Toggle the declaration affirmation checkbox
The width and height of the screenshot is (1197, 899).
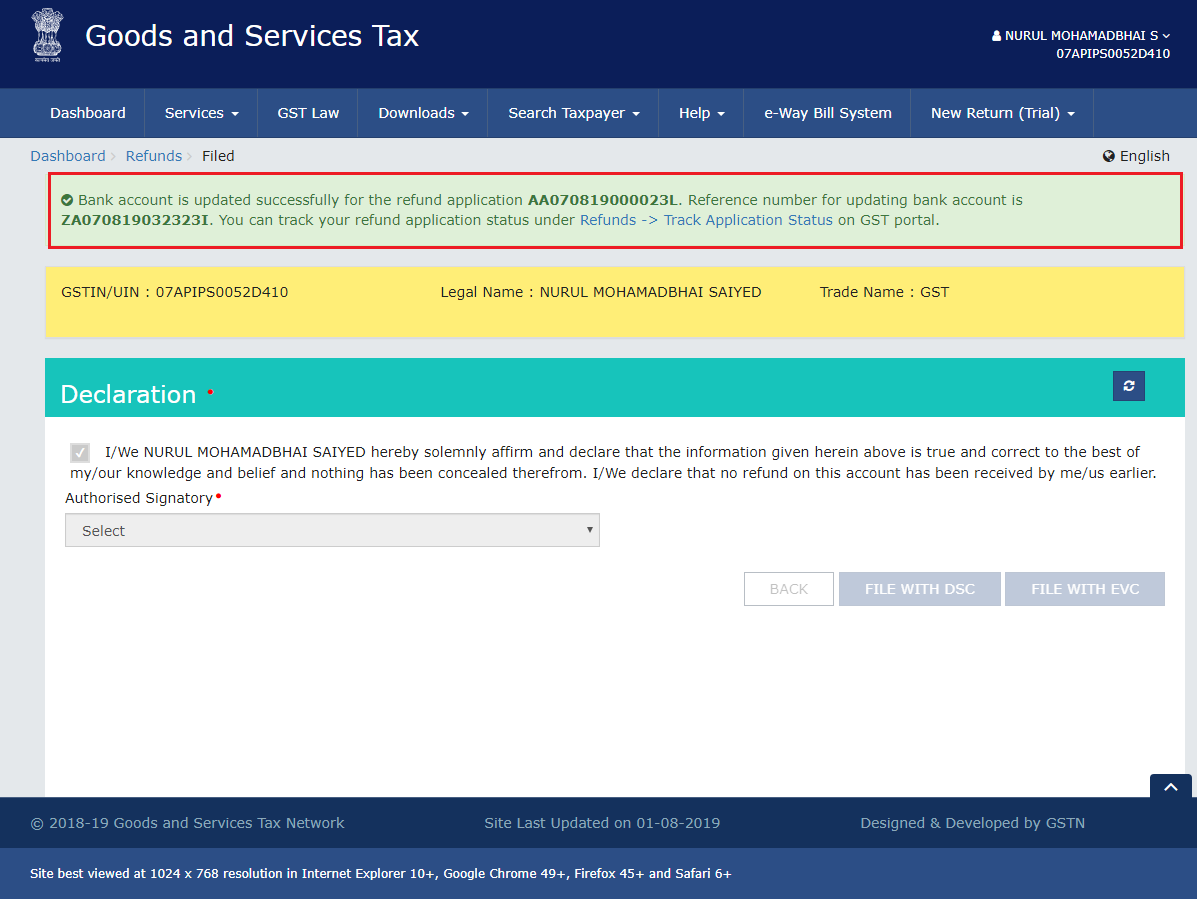click(80, 453)
